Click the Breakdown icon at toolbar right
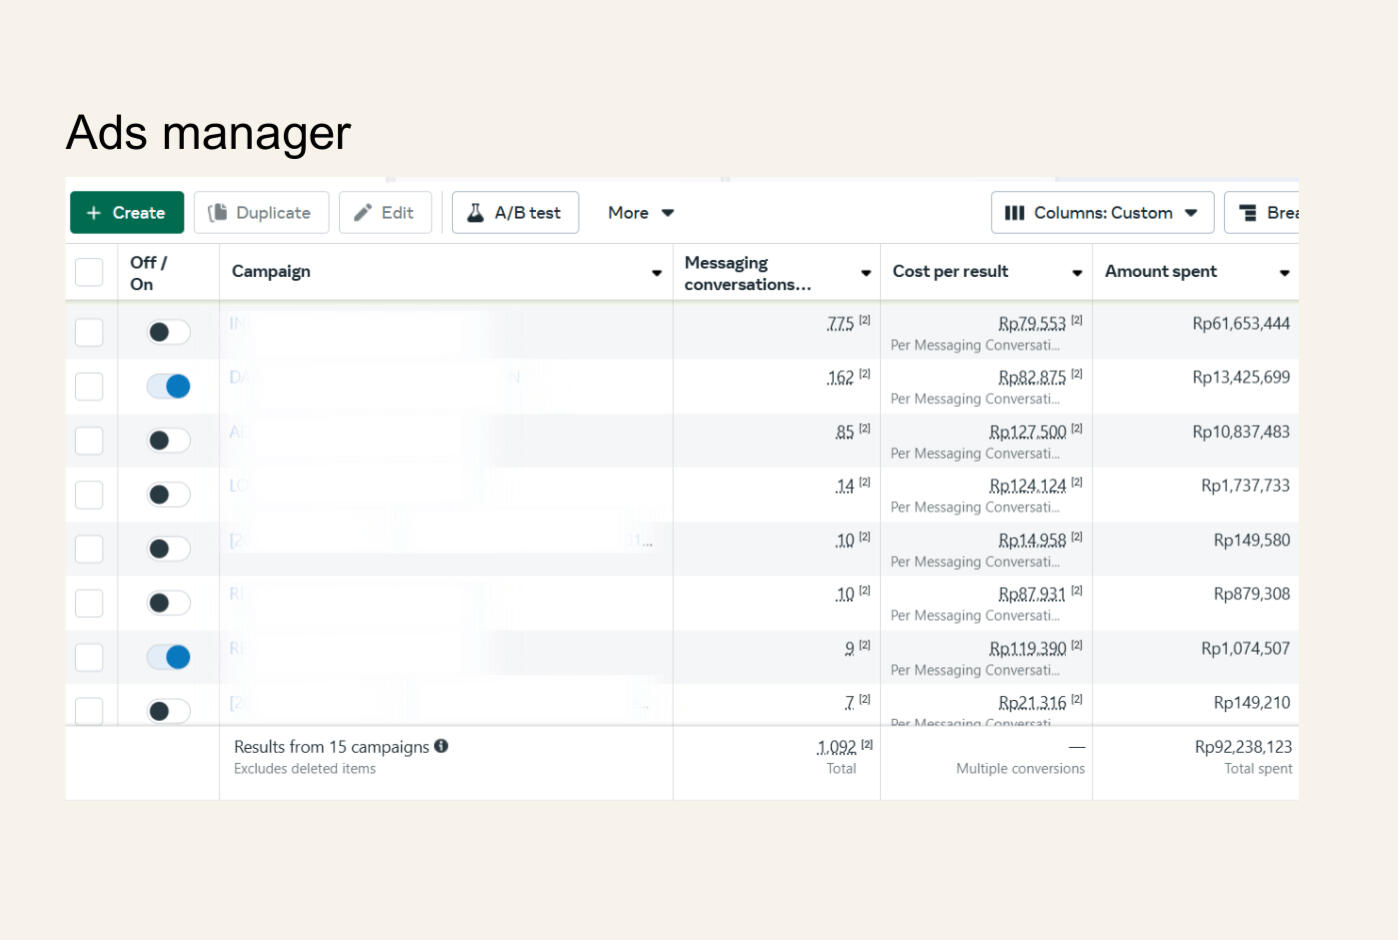This screenshot has width=1398, height=940. [x=1248, y=213]
